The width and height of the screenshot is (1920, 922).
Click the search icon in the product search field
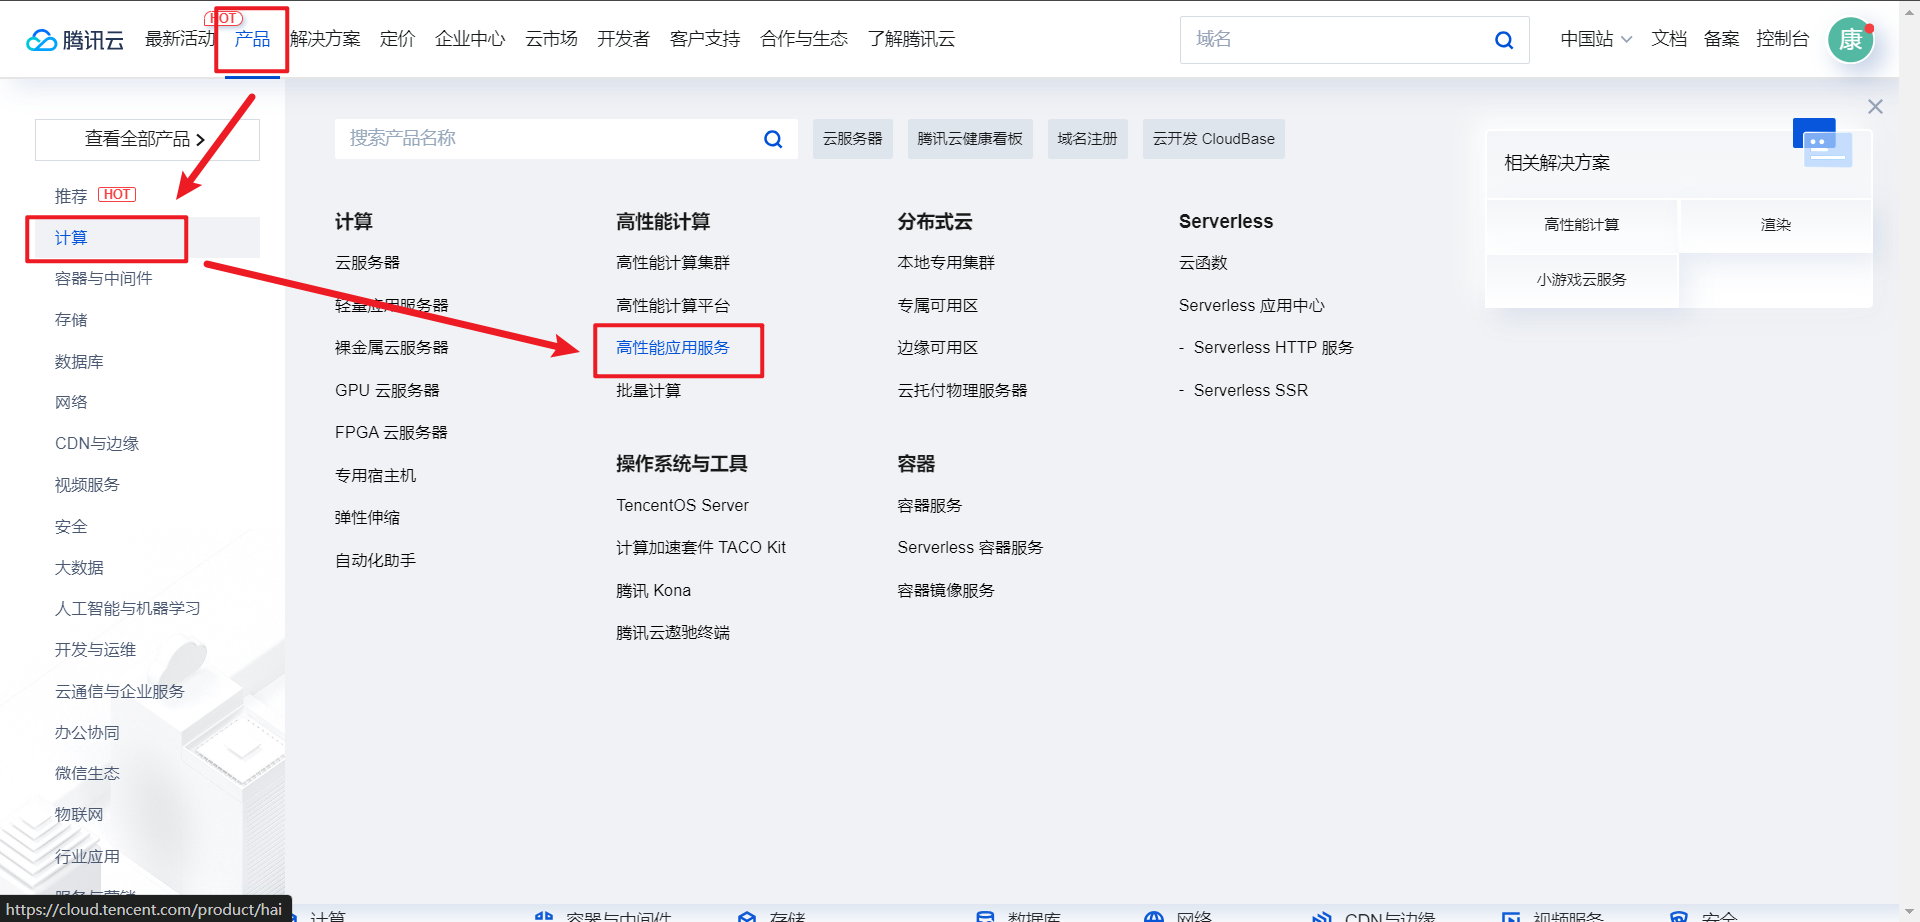[x=772, y=139]
